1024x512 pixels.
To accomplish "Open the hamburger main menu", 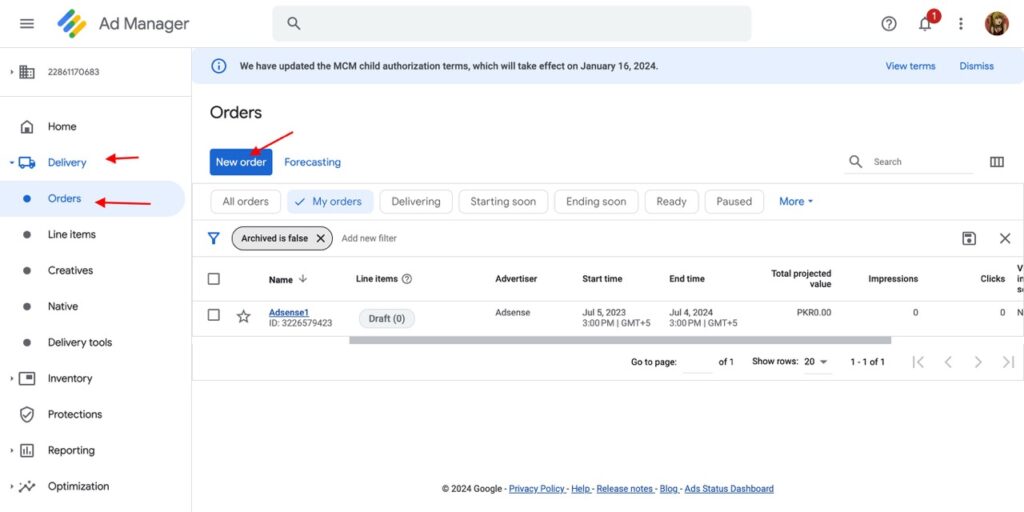I will click(x=27, y=24).
